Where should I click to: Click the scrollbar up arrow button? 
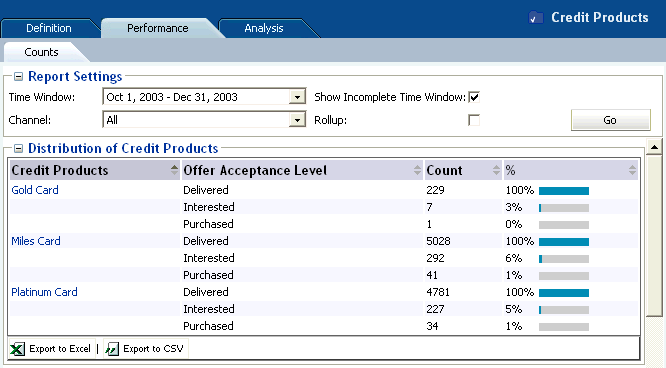(655, 147)
